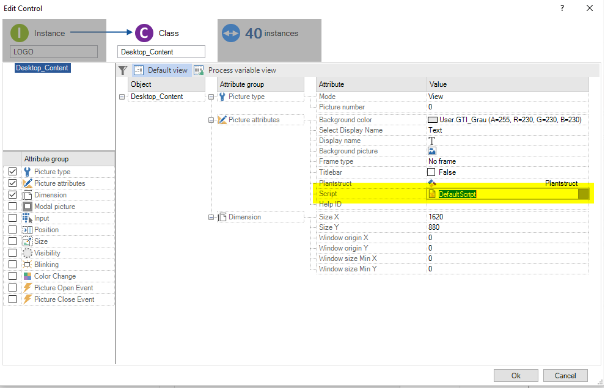
Task: Click the Visibility dotted circle icon
Action: (27, 253)
